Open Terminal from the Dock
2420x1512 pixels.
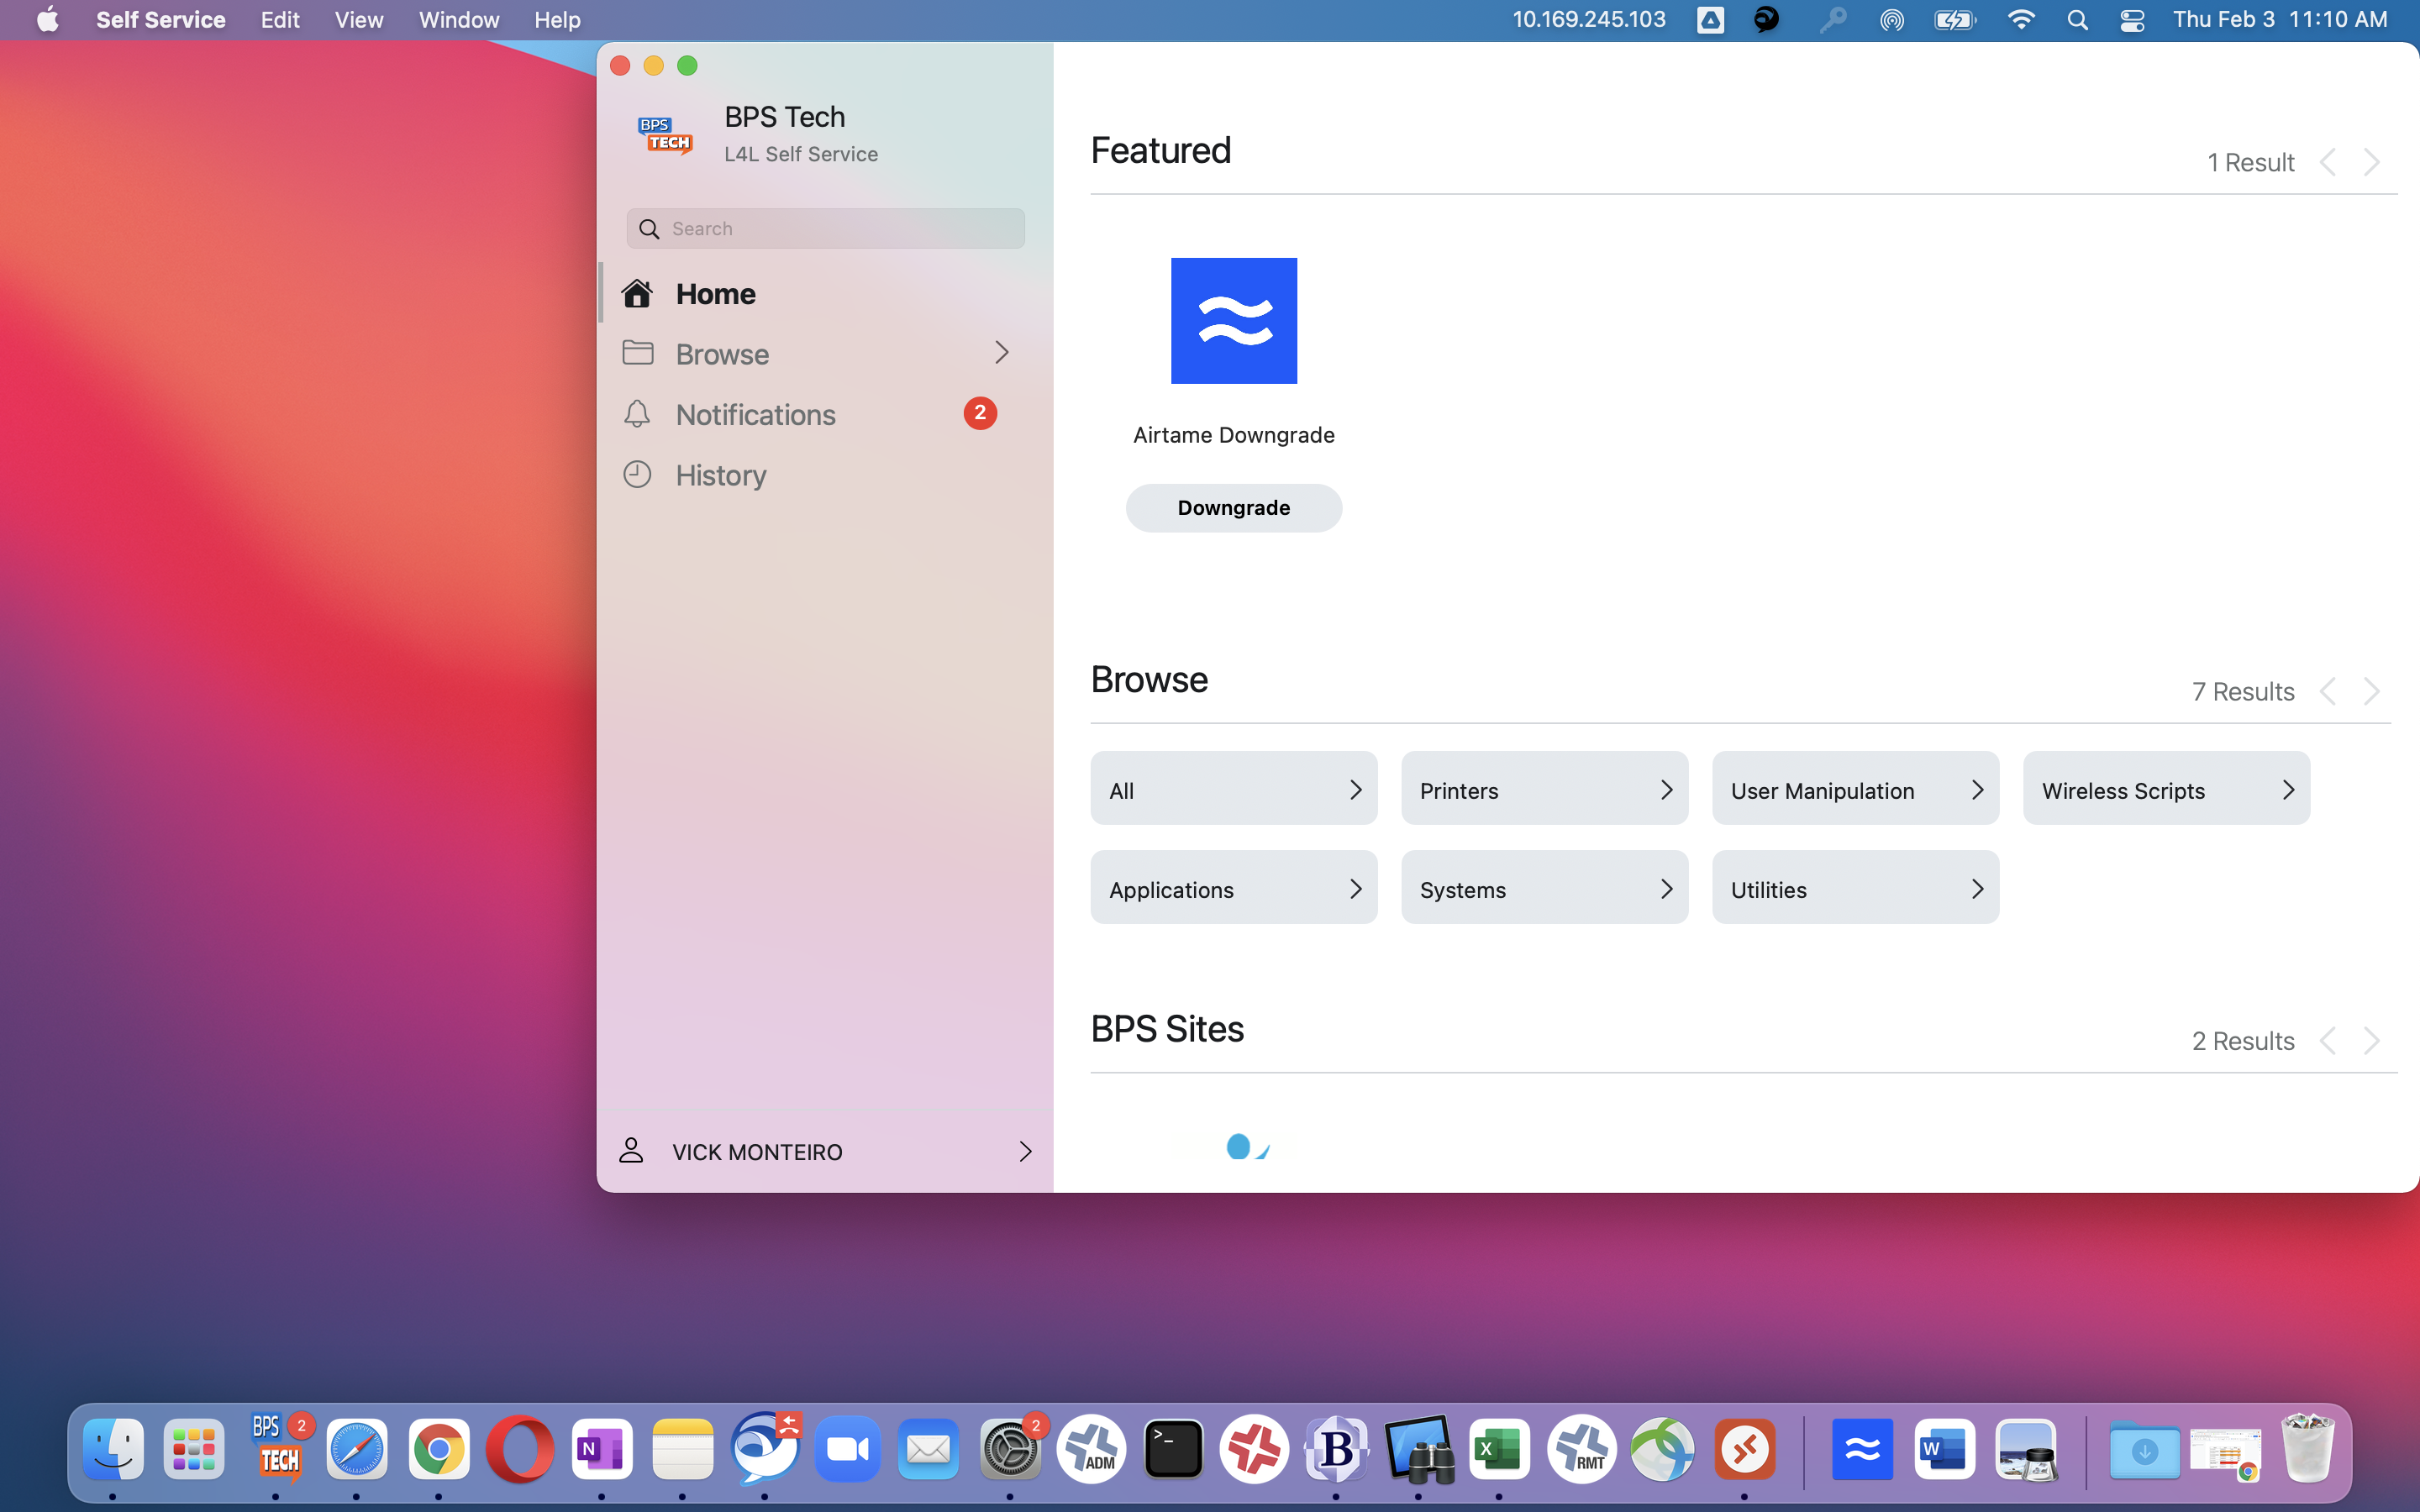(x=1173, y=1449)
